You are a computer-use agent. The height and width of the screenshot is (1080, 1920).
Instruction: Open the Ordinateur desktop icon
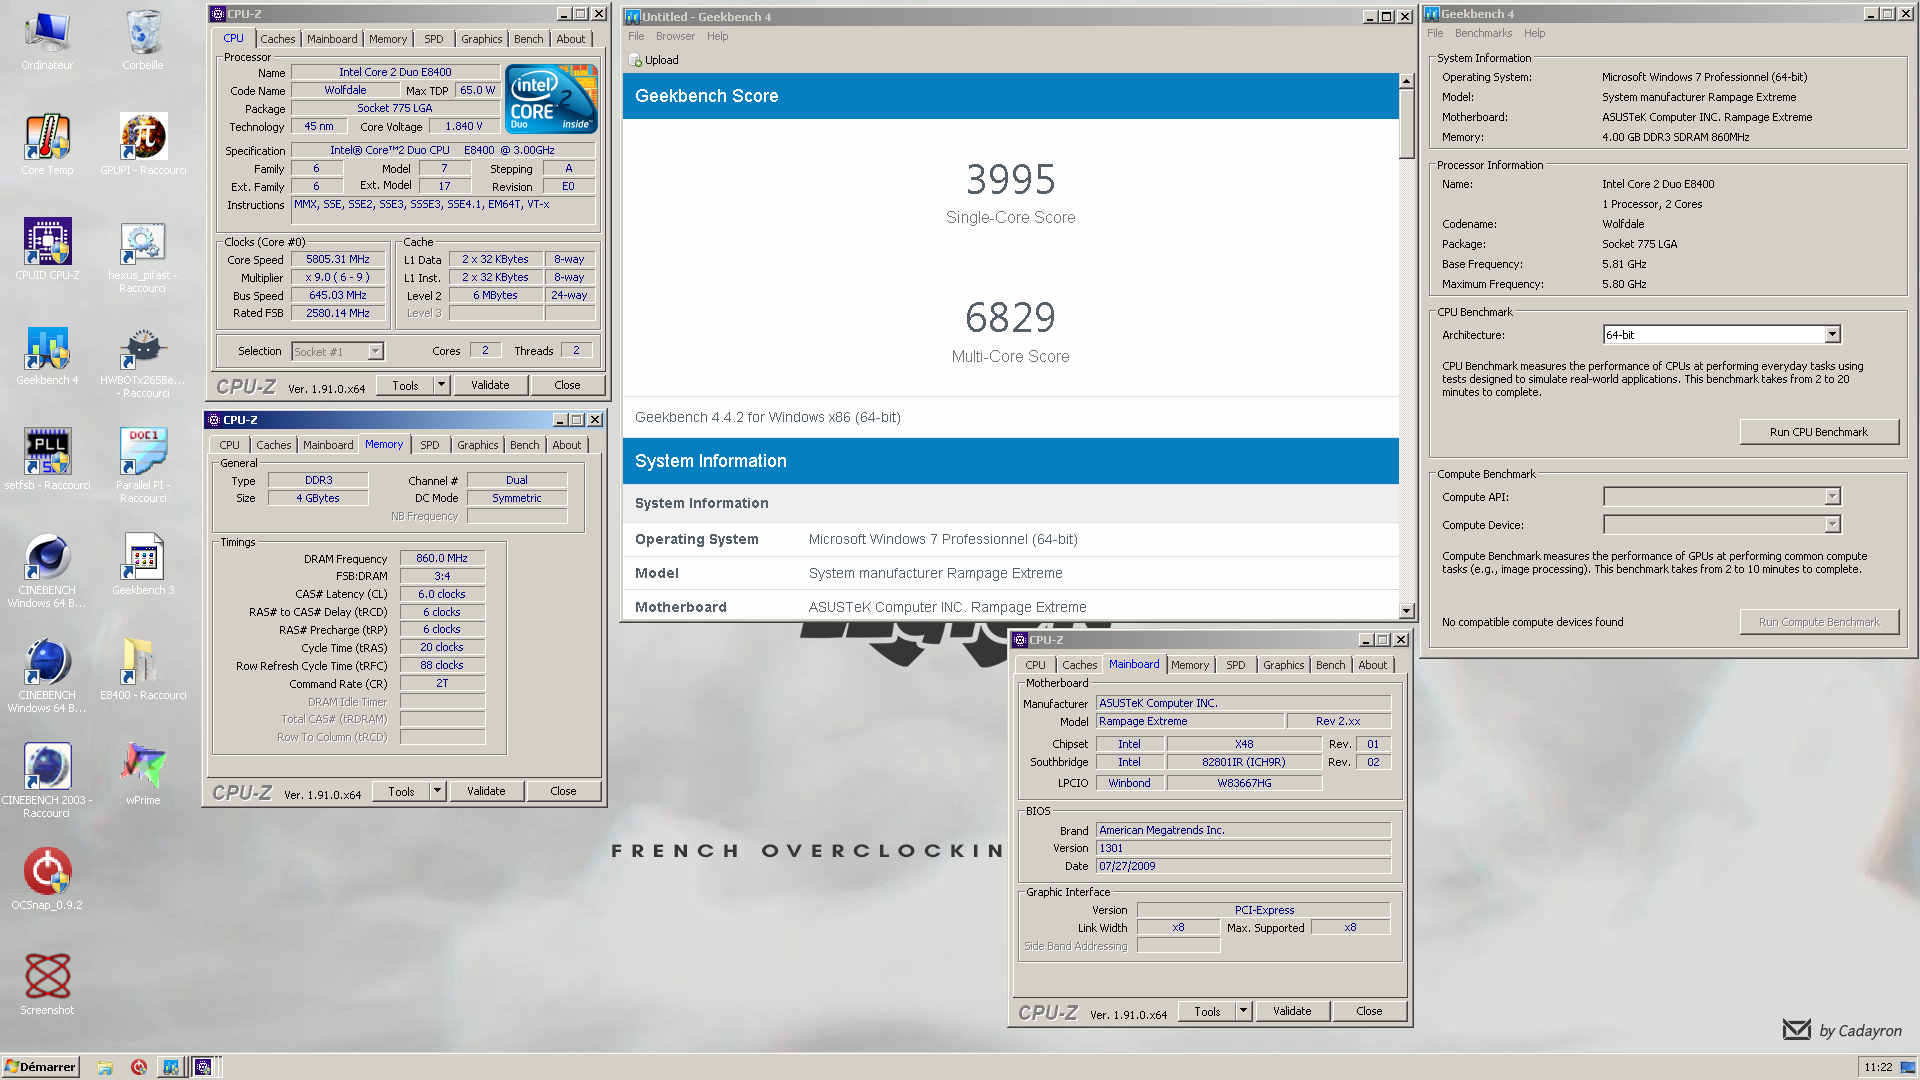[x=47, y=40]
